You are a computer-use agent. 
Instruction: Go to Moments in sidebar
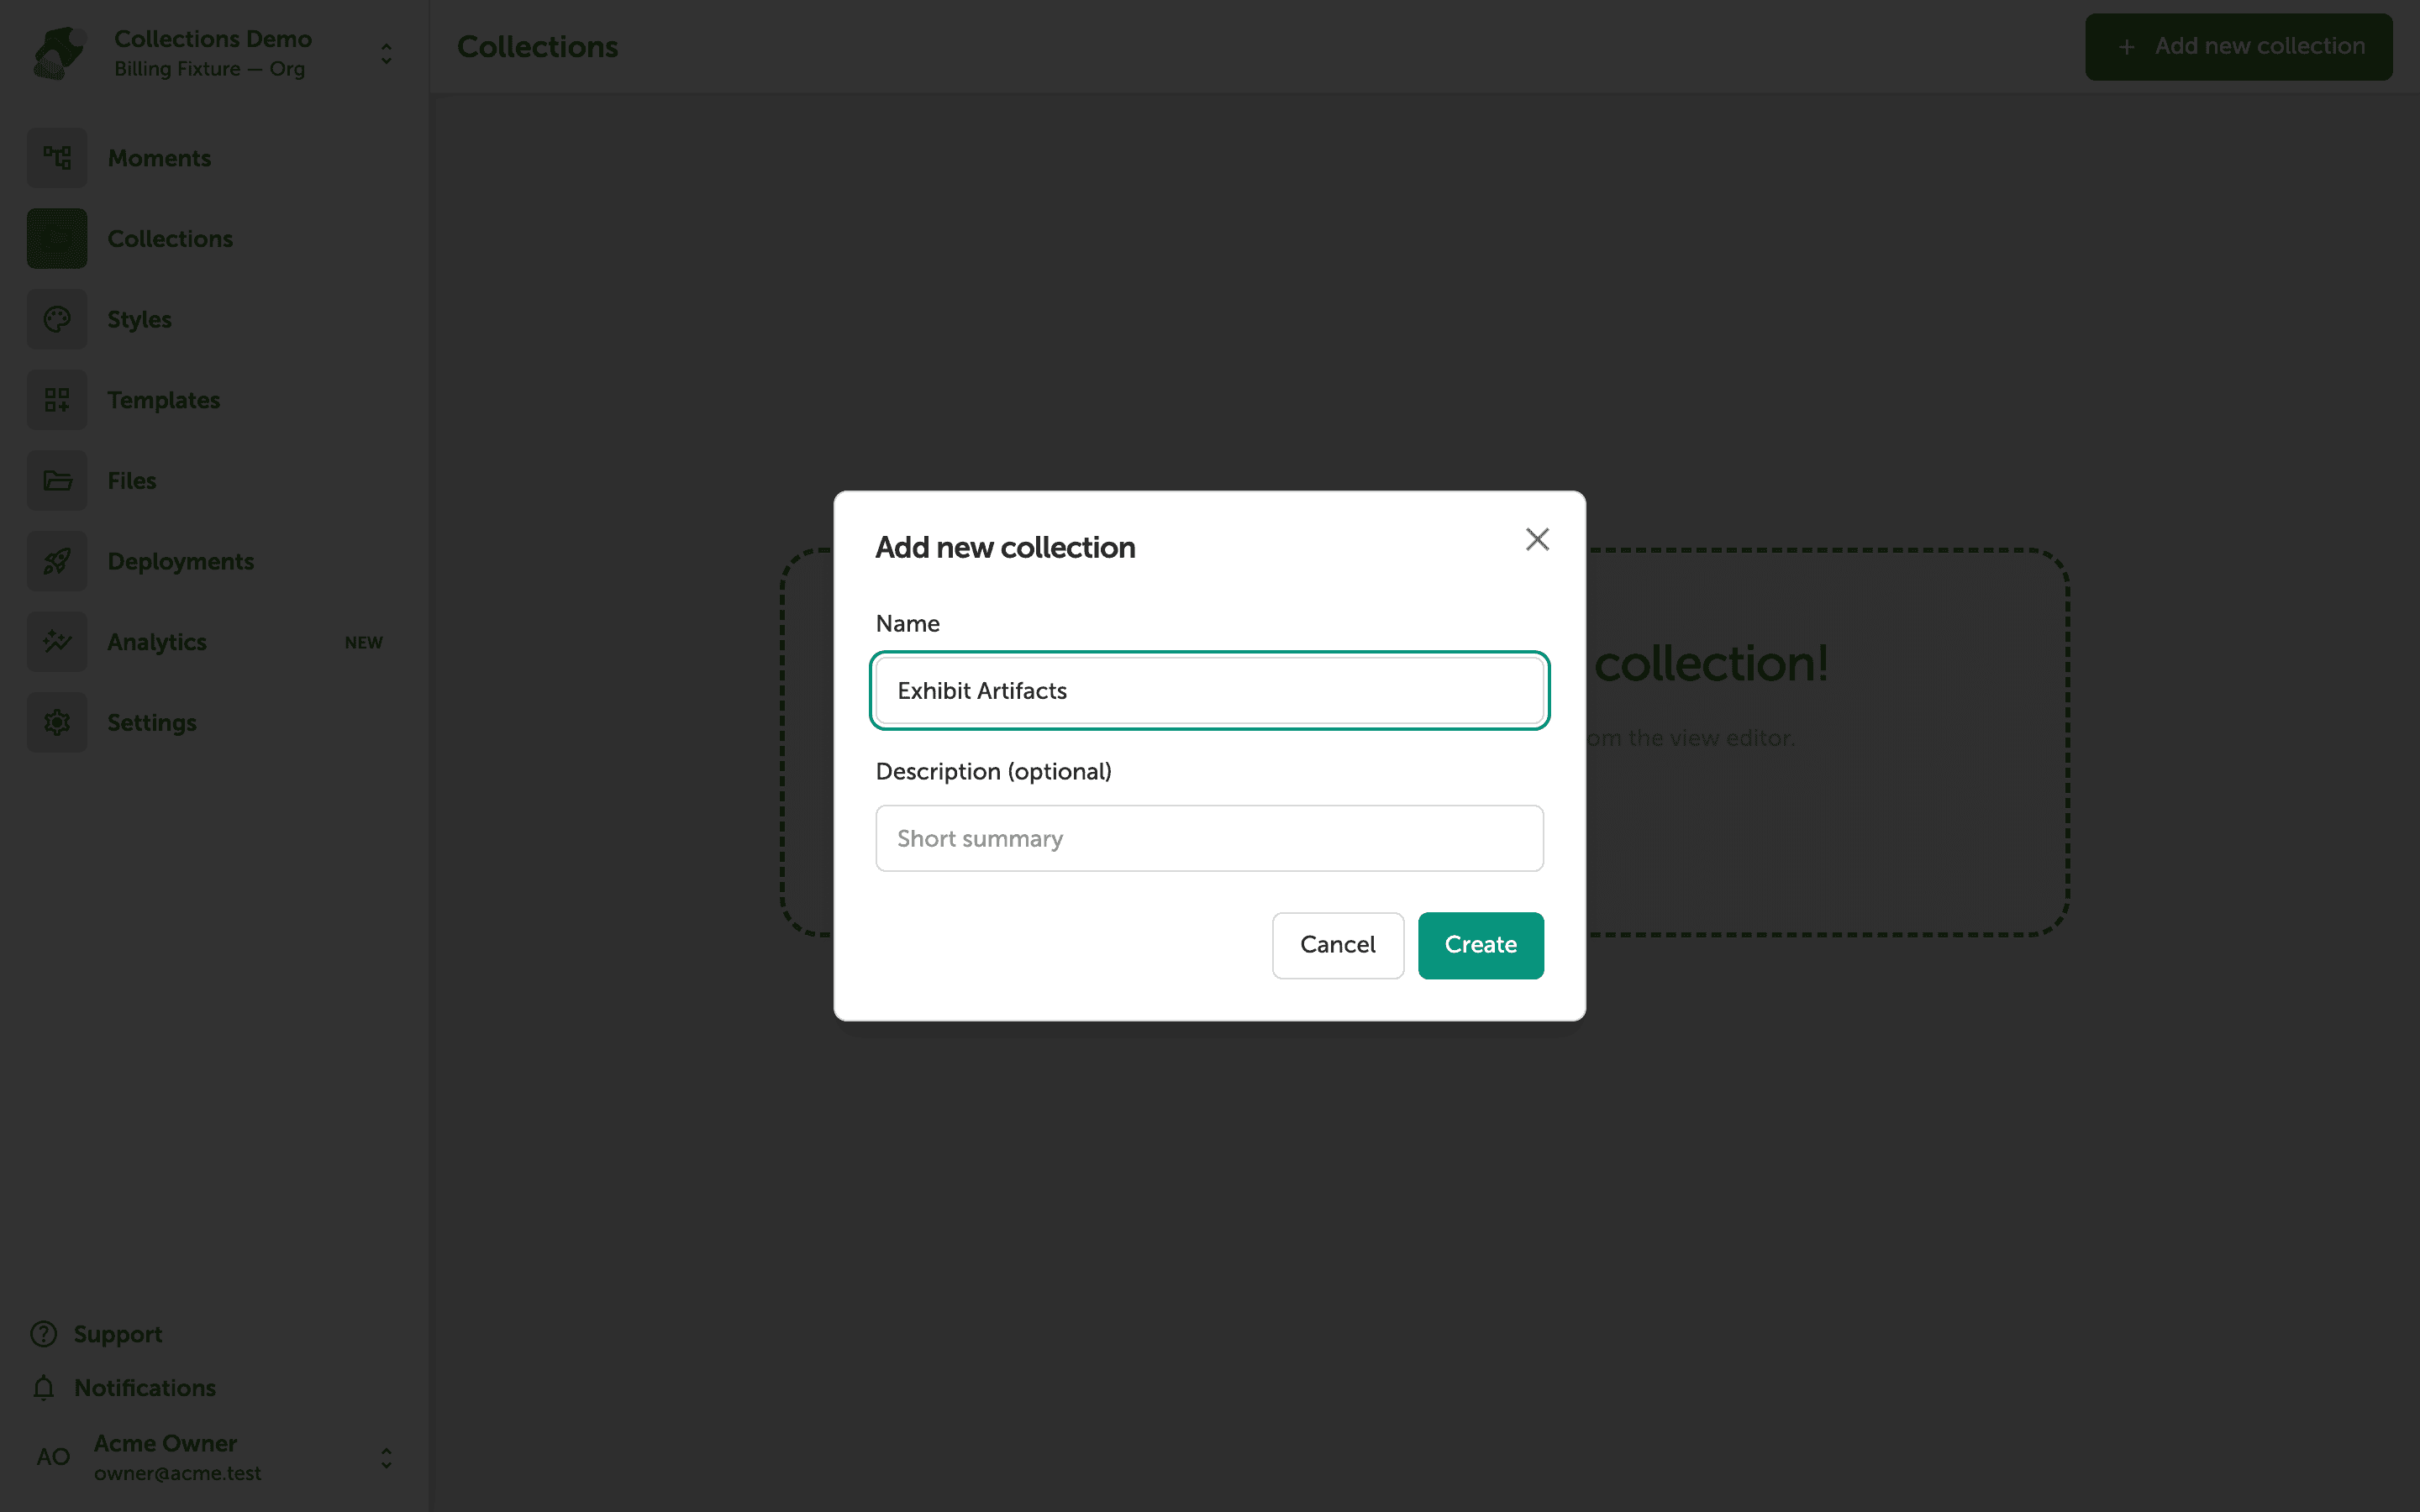[159, 158]
